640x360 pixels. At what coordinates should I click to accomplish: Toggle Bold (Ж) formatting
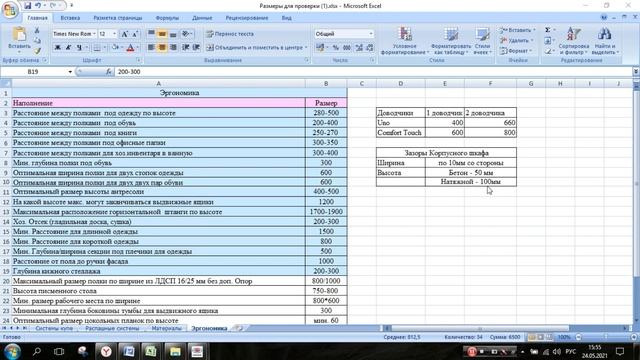(58, 48)
